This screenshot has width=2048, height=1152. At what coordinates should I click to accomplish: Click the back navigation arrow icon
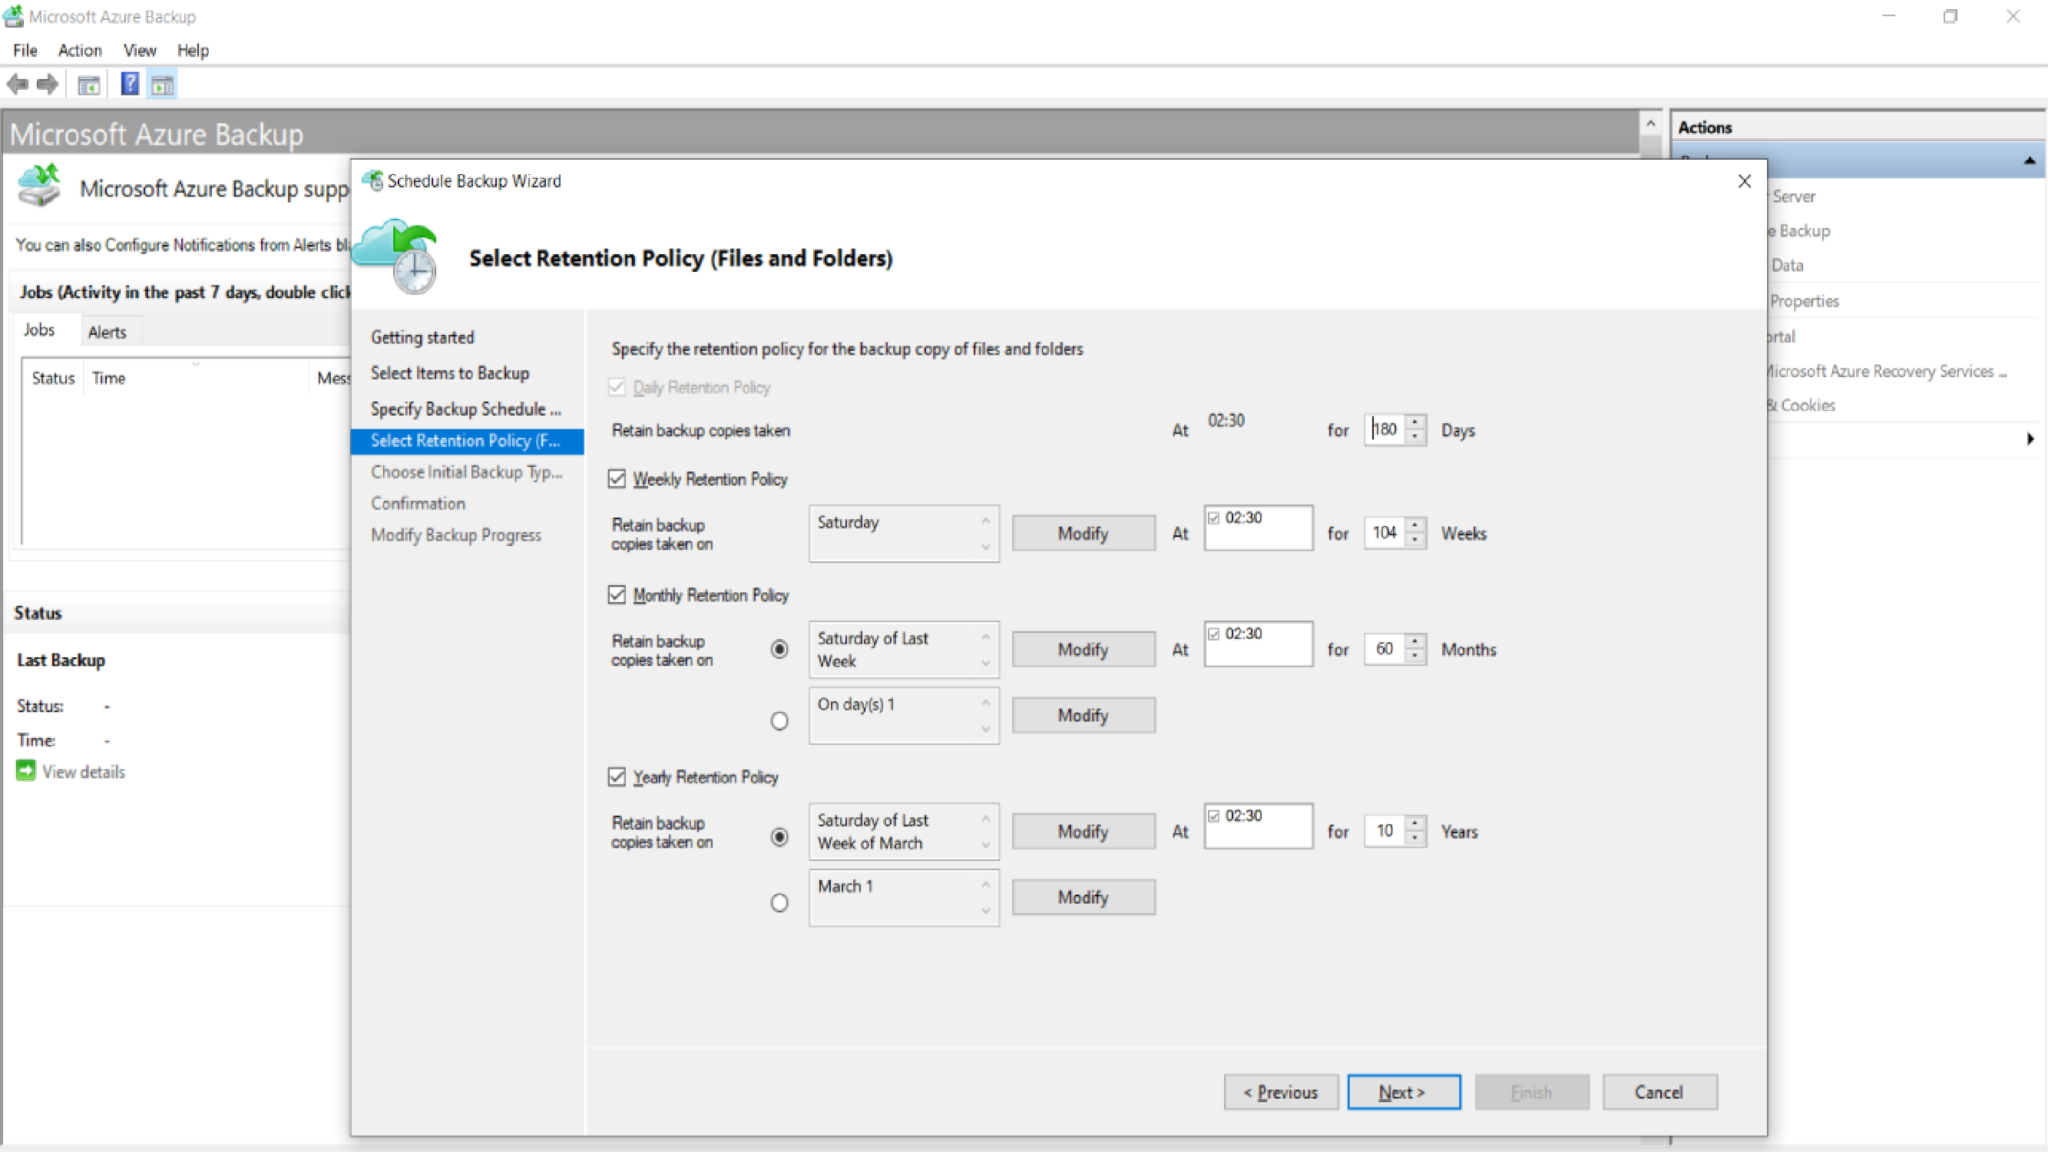(18, 84)
